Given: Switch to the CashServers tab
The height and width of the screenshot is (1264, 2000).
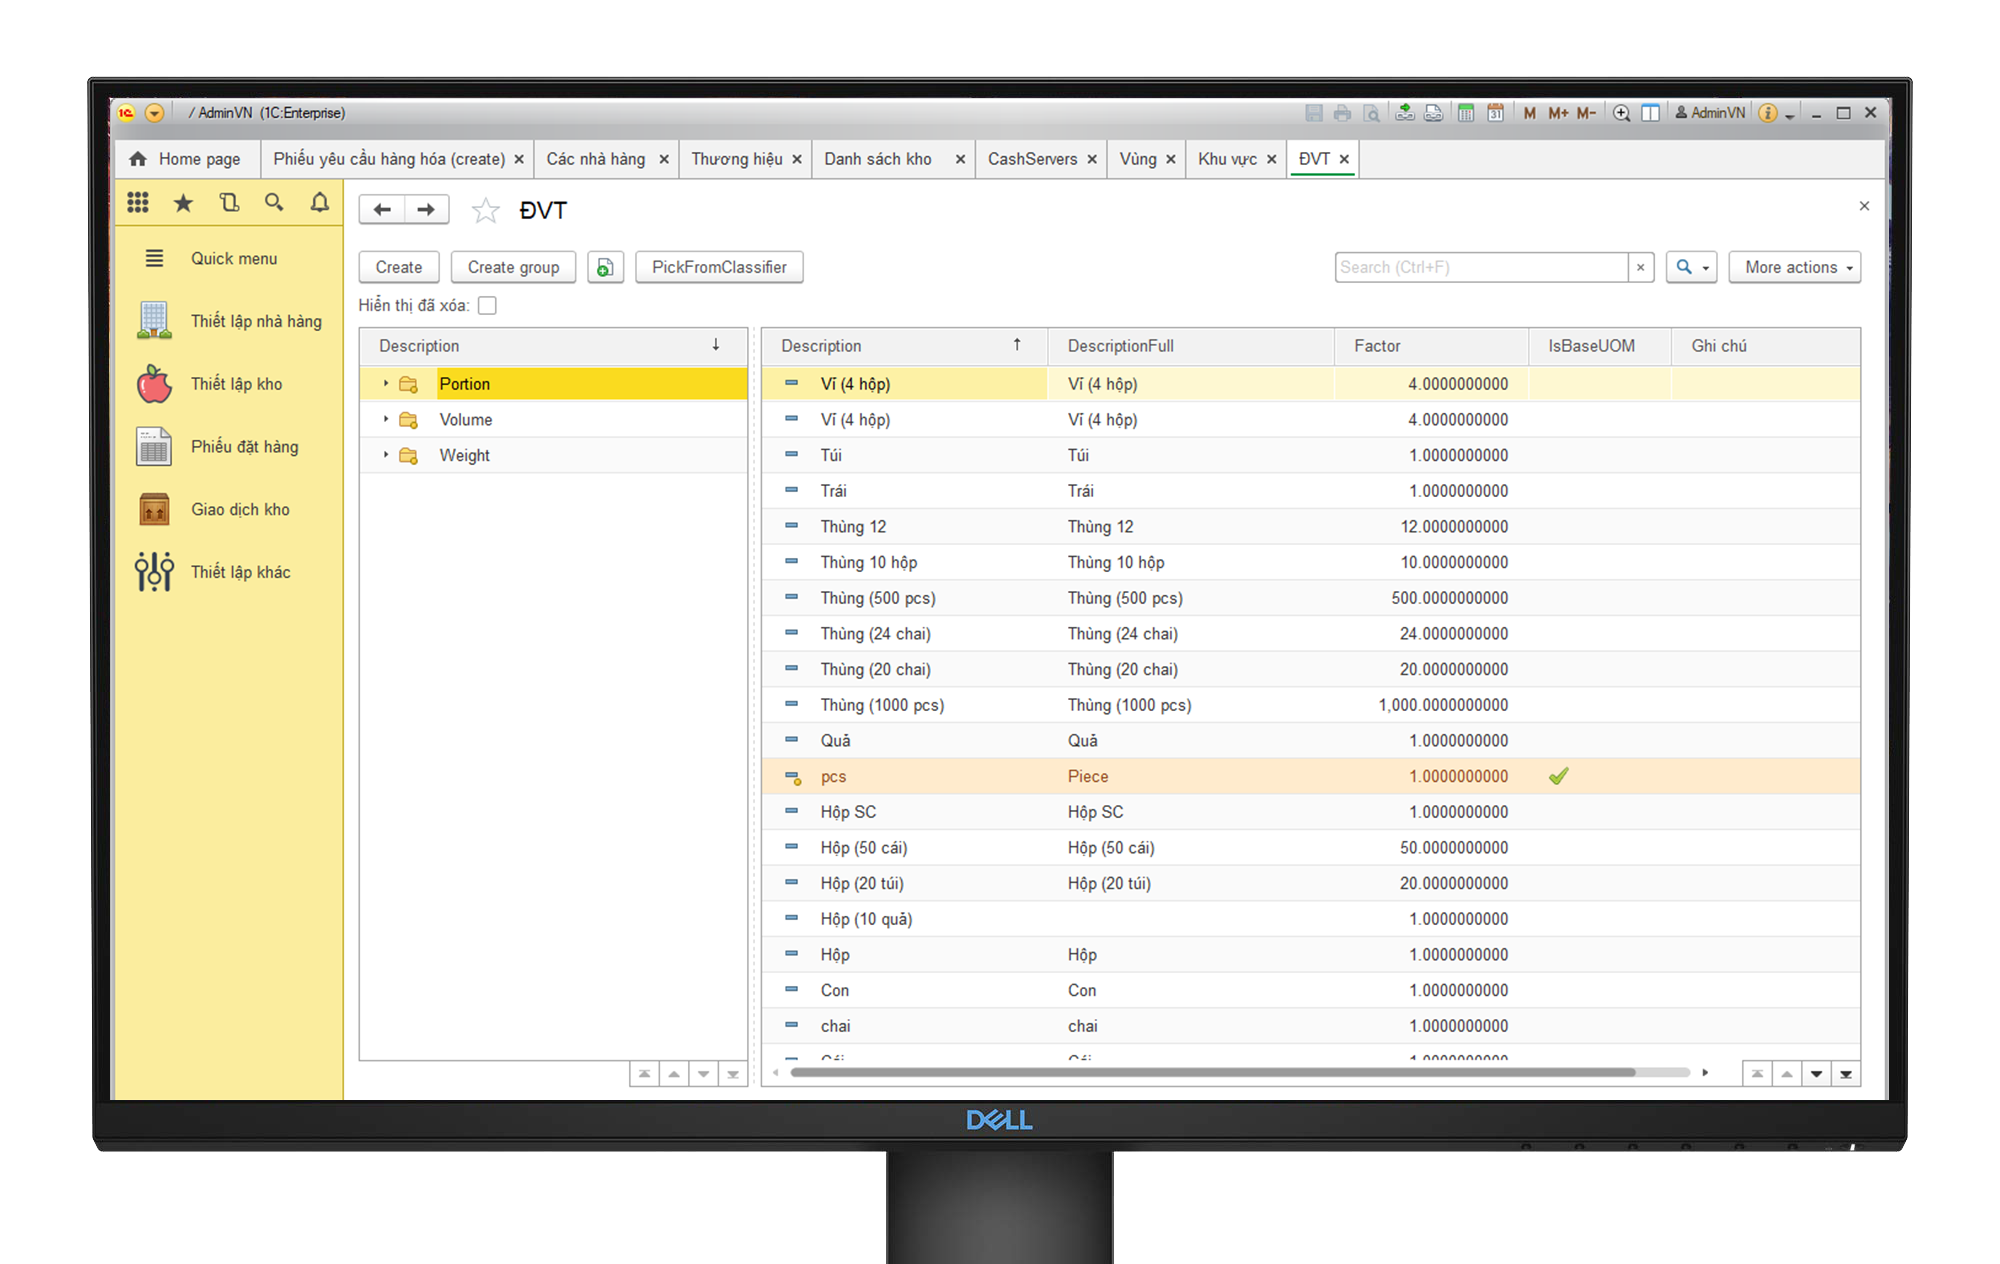Looking at the screenshot, I should 1032,159.
